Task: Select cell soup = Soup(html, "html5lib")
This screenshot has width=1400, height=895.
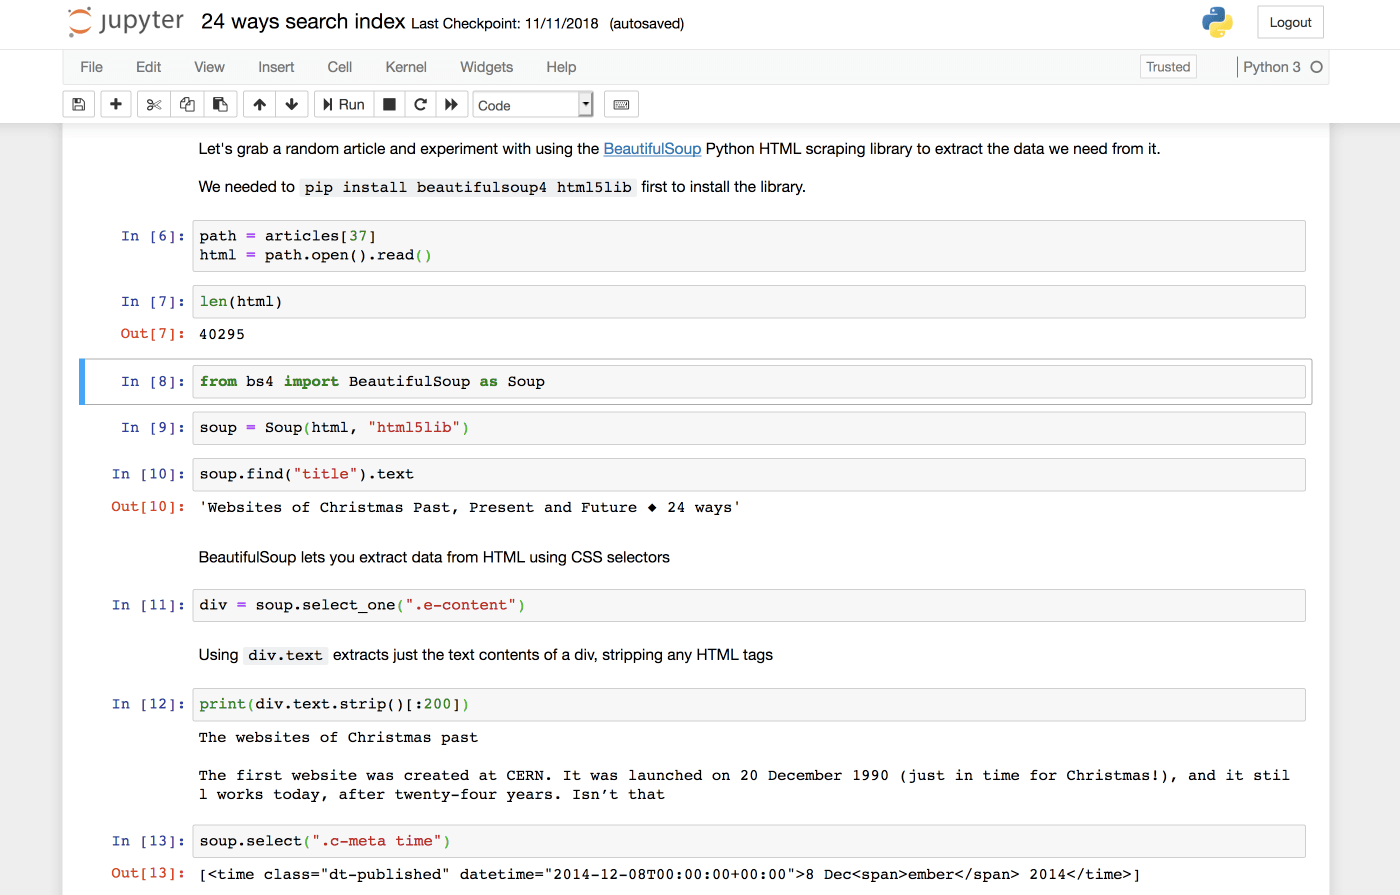Action: pyautogui.click(x=749, y=428)
